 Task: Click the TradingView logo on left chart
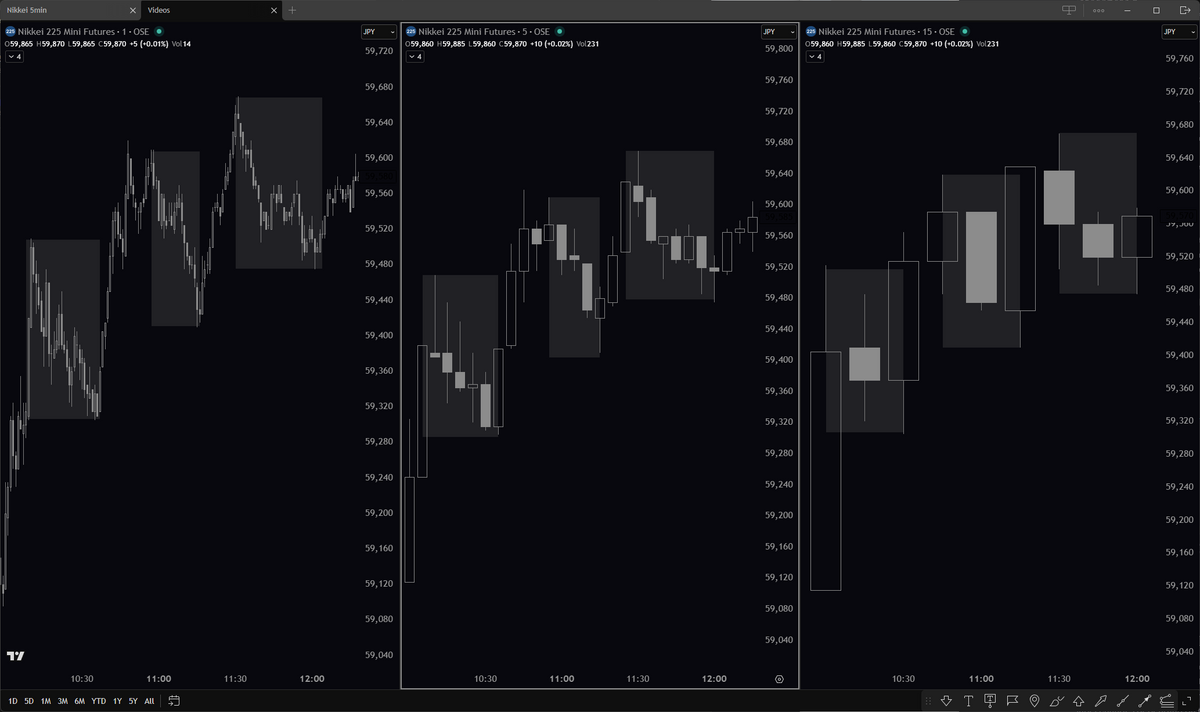click(x=15, y=657)
